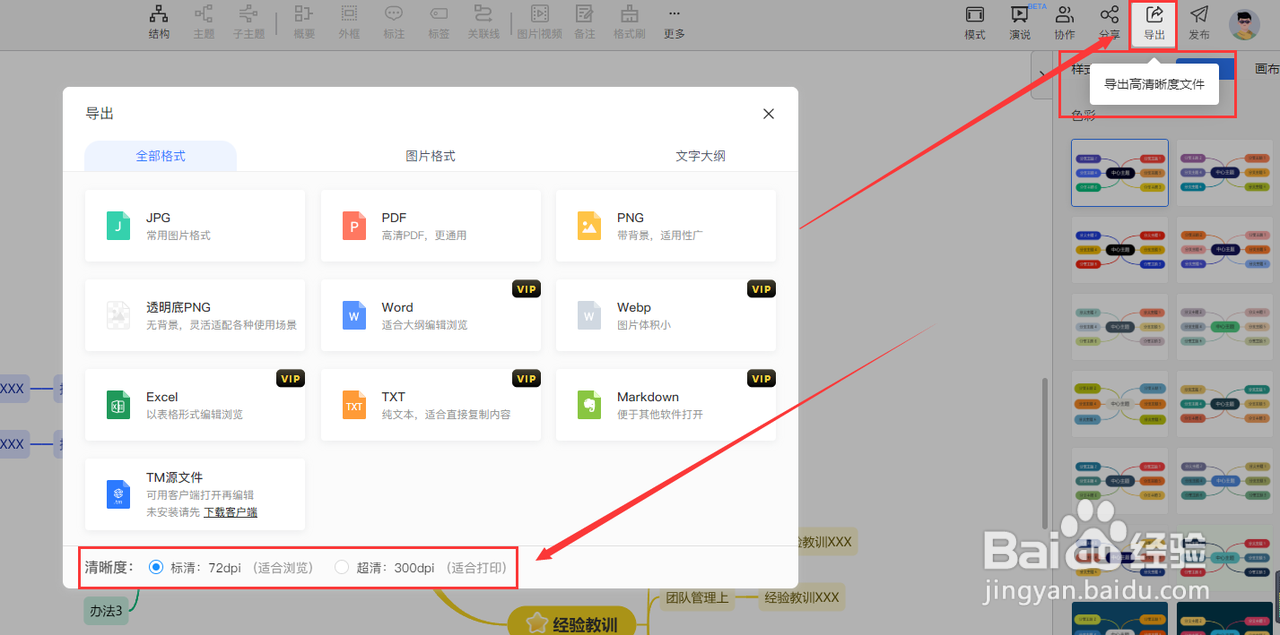Select the 团队管理上 node on canvas

(x=698, y=598)
